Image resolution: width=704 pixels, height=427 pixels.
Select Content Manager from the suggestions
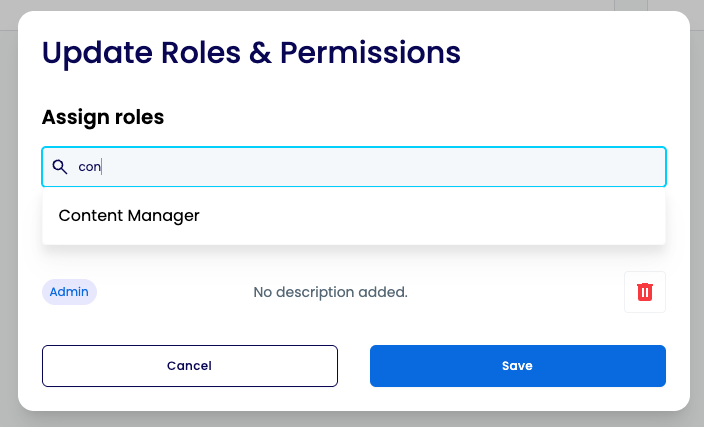click(129, 216)
